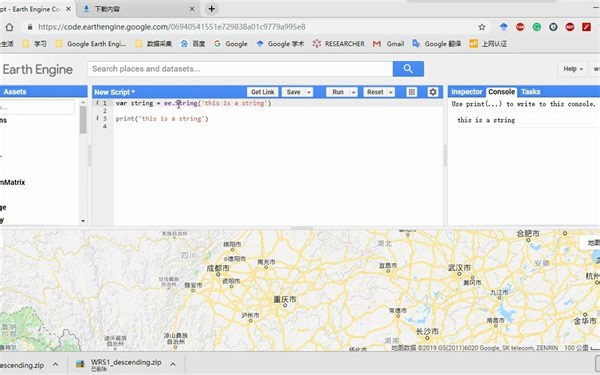Click the Reset button
This screenshot has height=375, width=600.
pyautogui.click(x=375, y=92)
